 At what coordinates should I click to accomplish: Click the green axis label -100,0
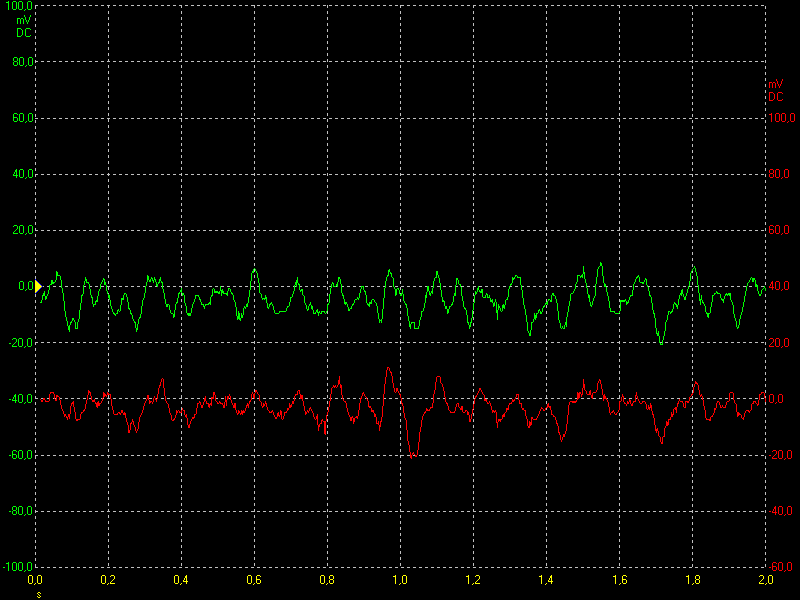(x=18, y=566)
